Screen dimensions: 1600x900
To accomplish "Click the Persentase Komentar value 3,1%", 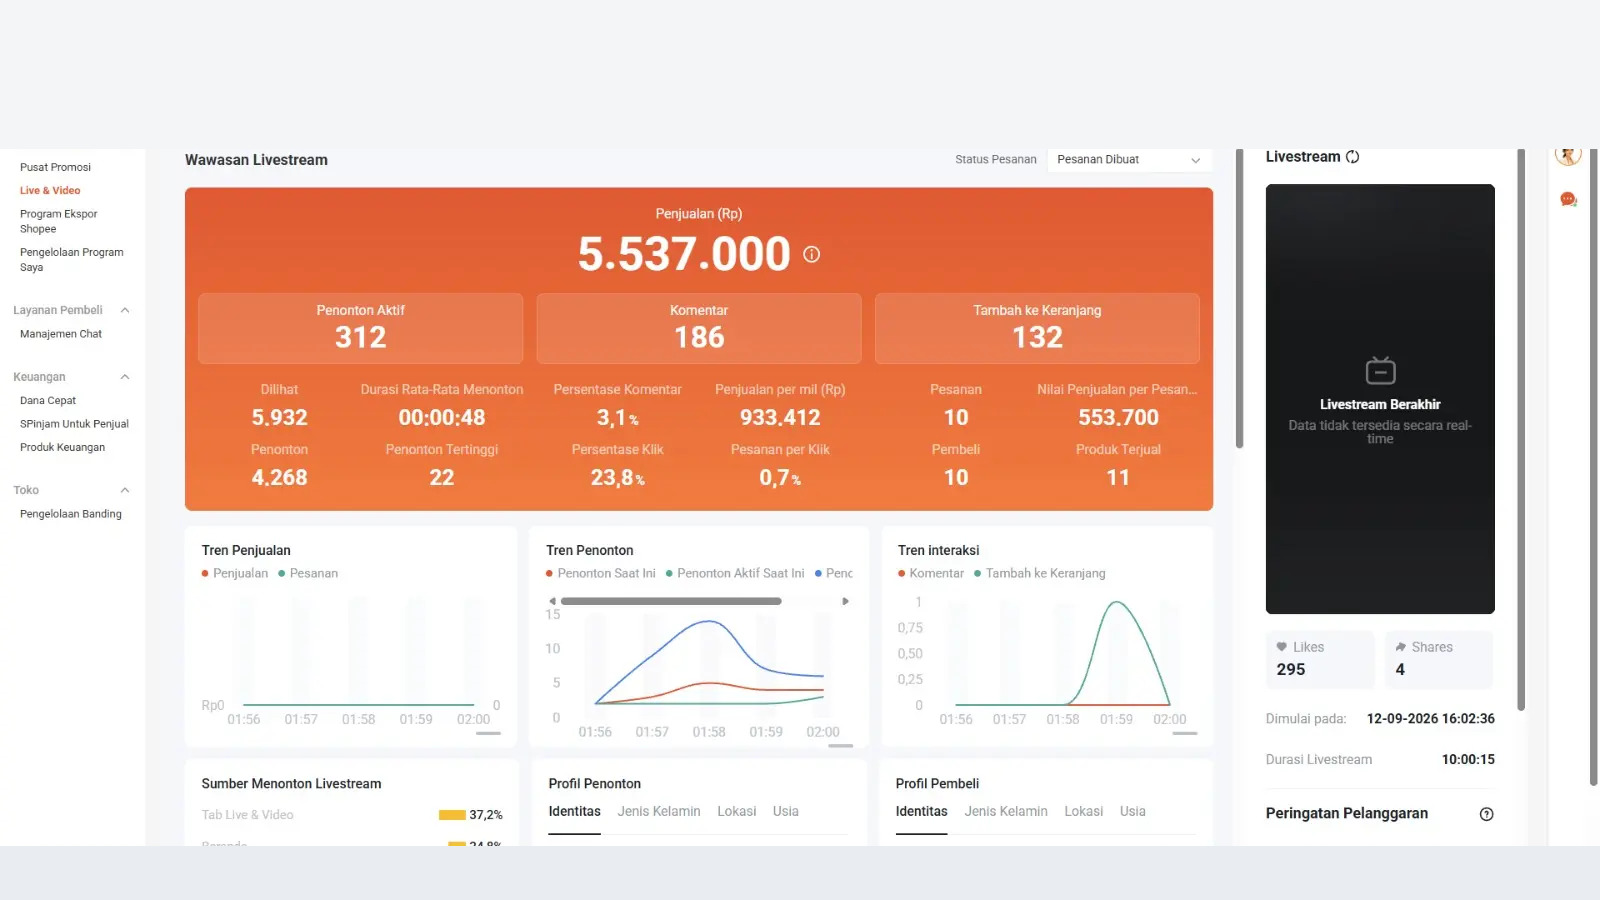I will pyautogui.click(x=617, y=418).
